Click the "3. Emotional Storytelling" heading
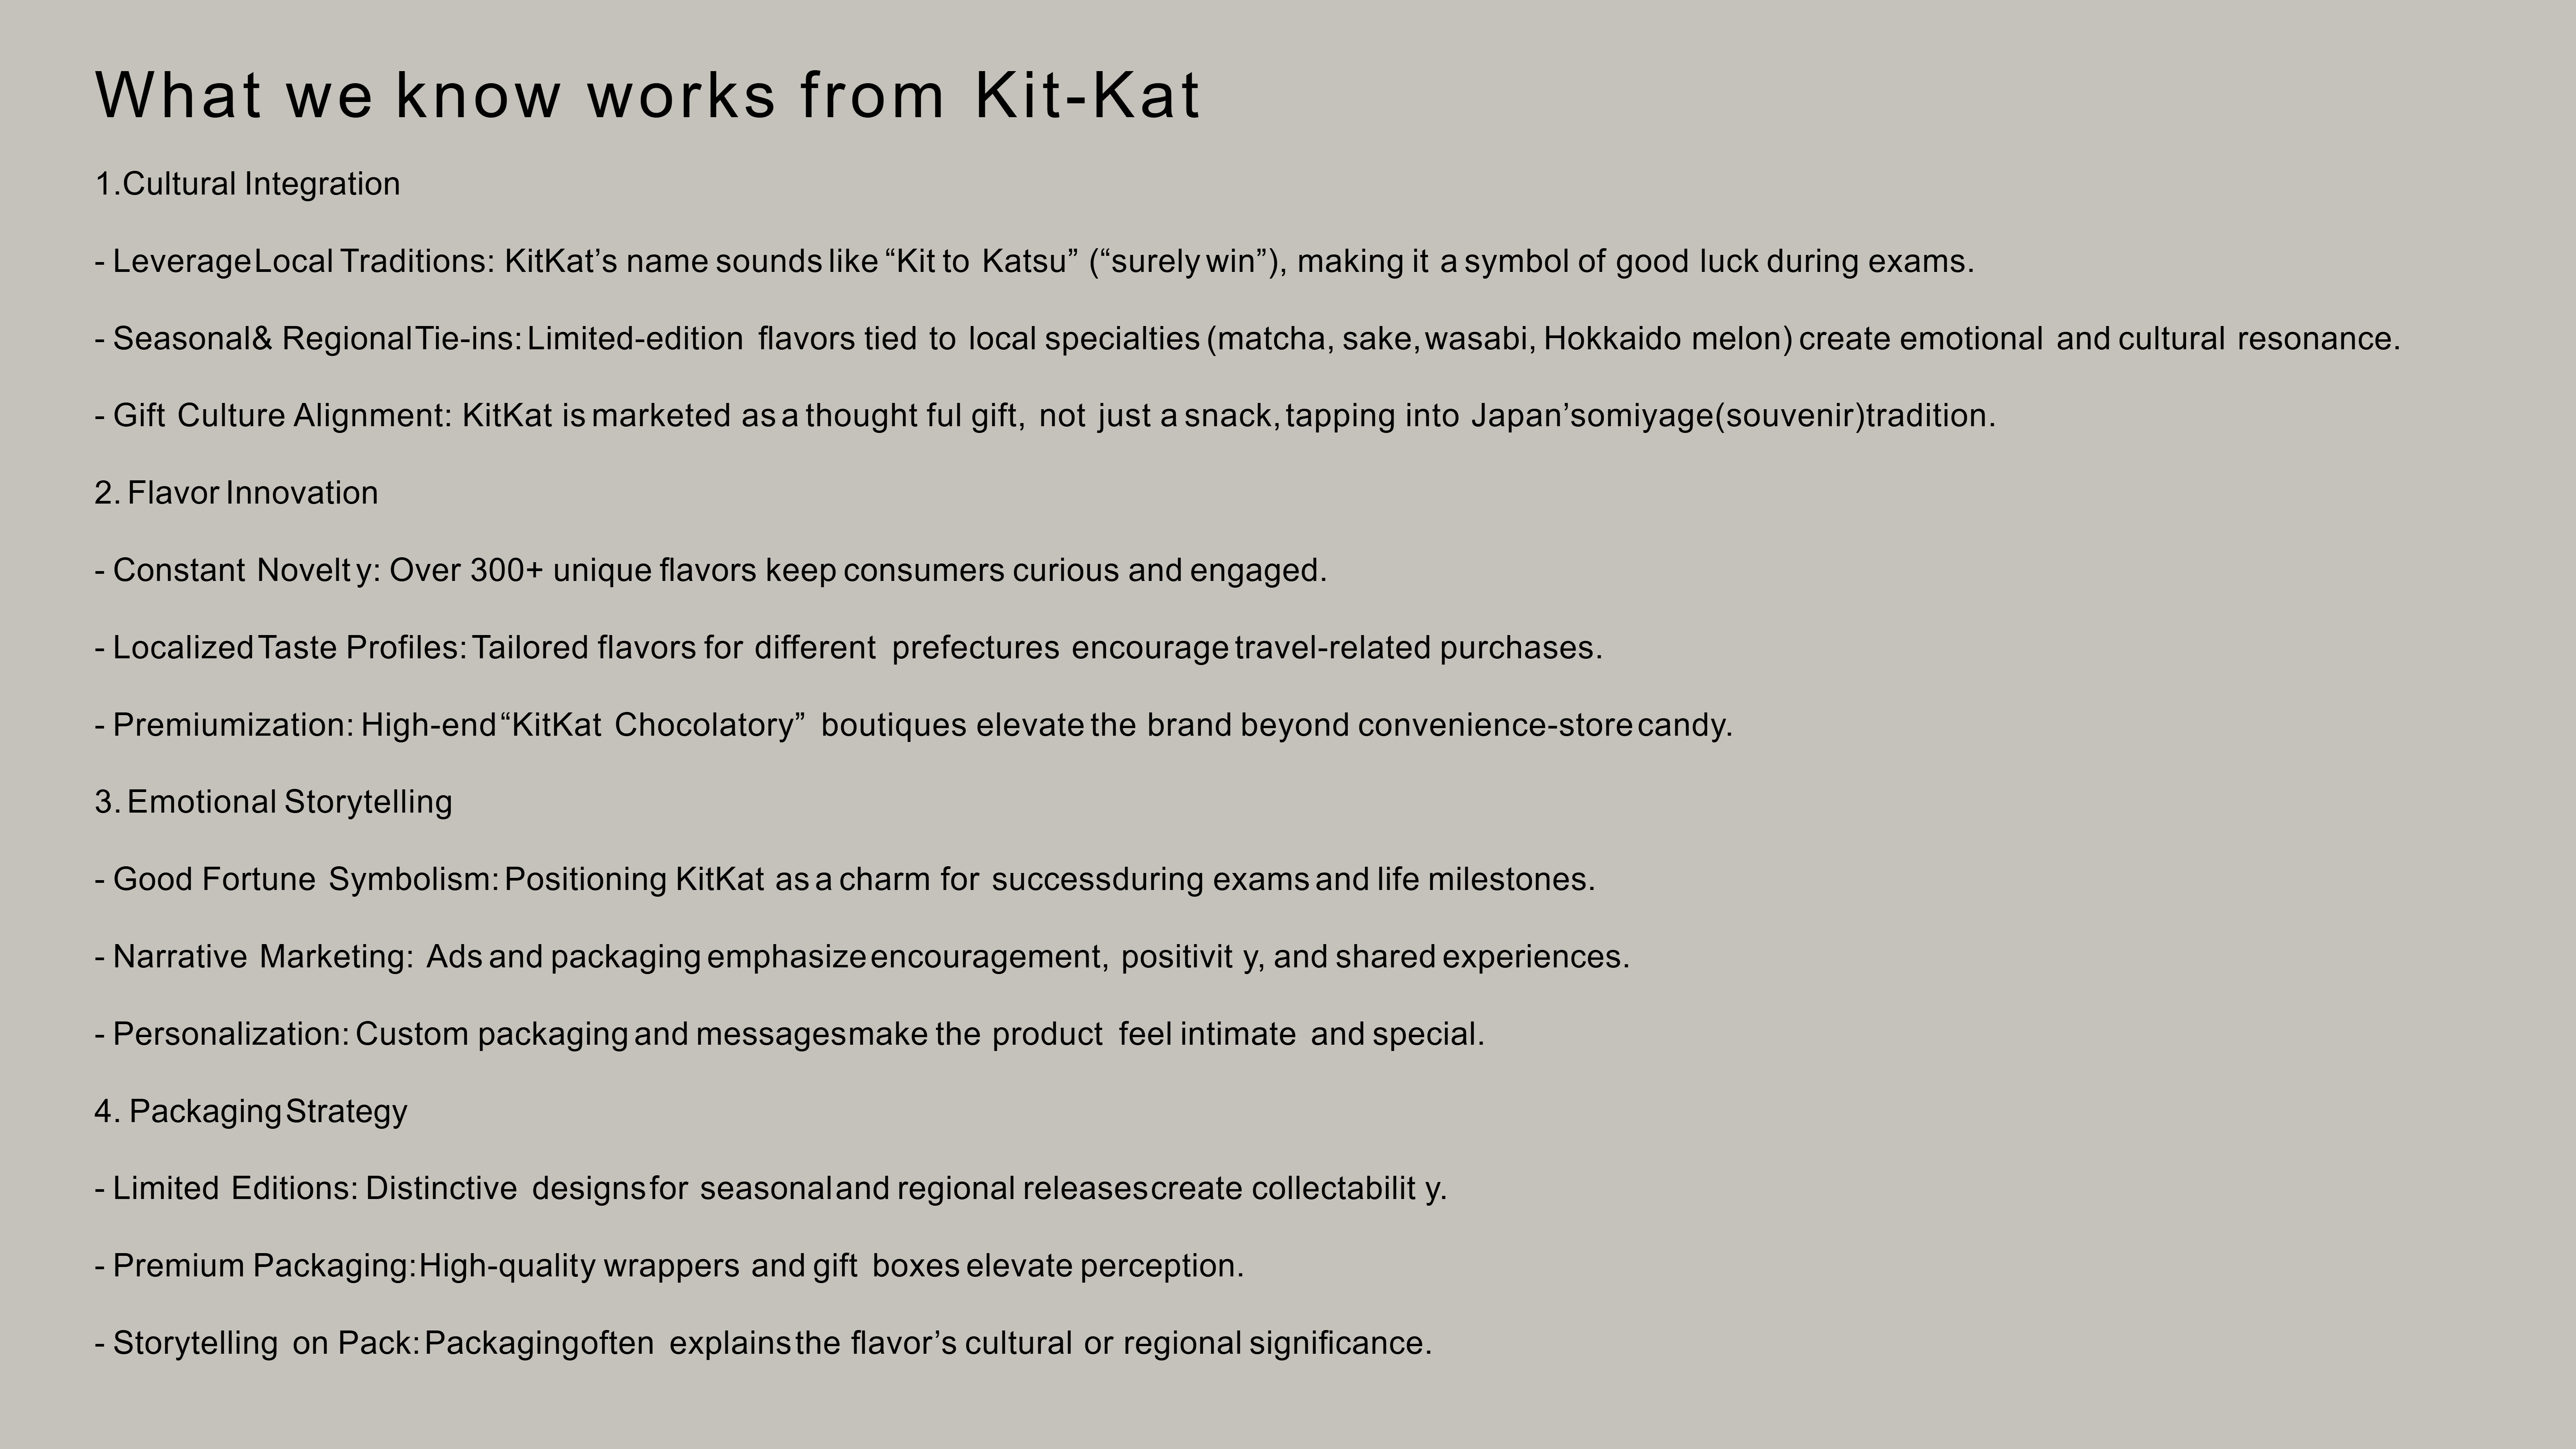2576x1449 pixels. pyautogui.click(x=273, y=802)
